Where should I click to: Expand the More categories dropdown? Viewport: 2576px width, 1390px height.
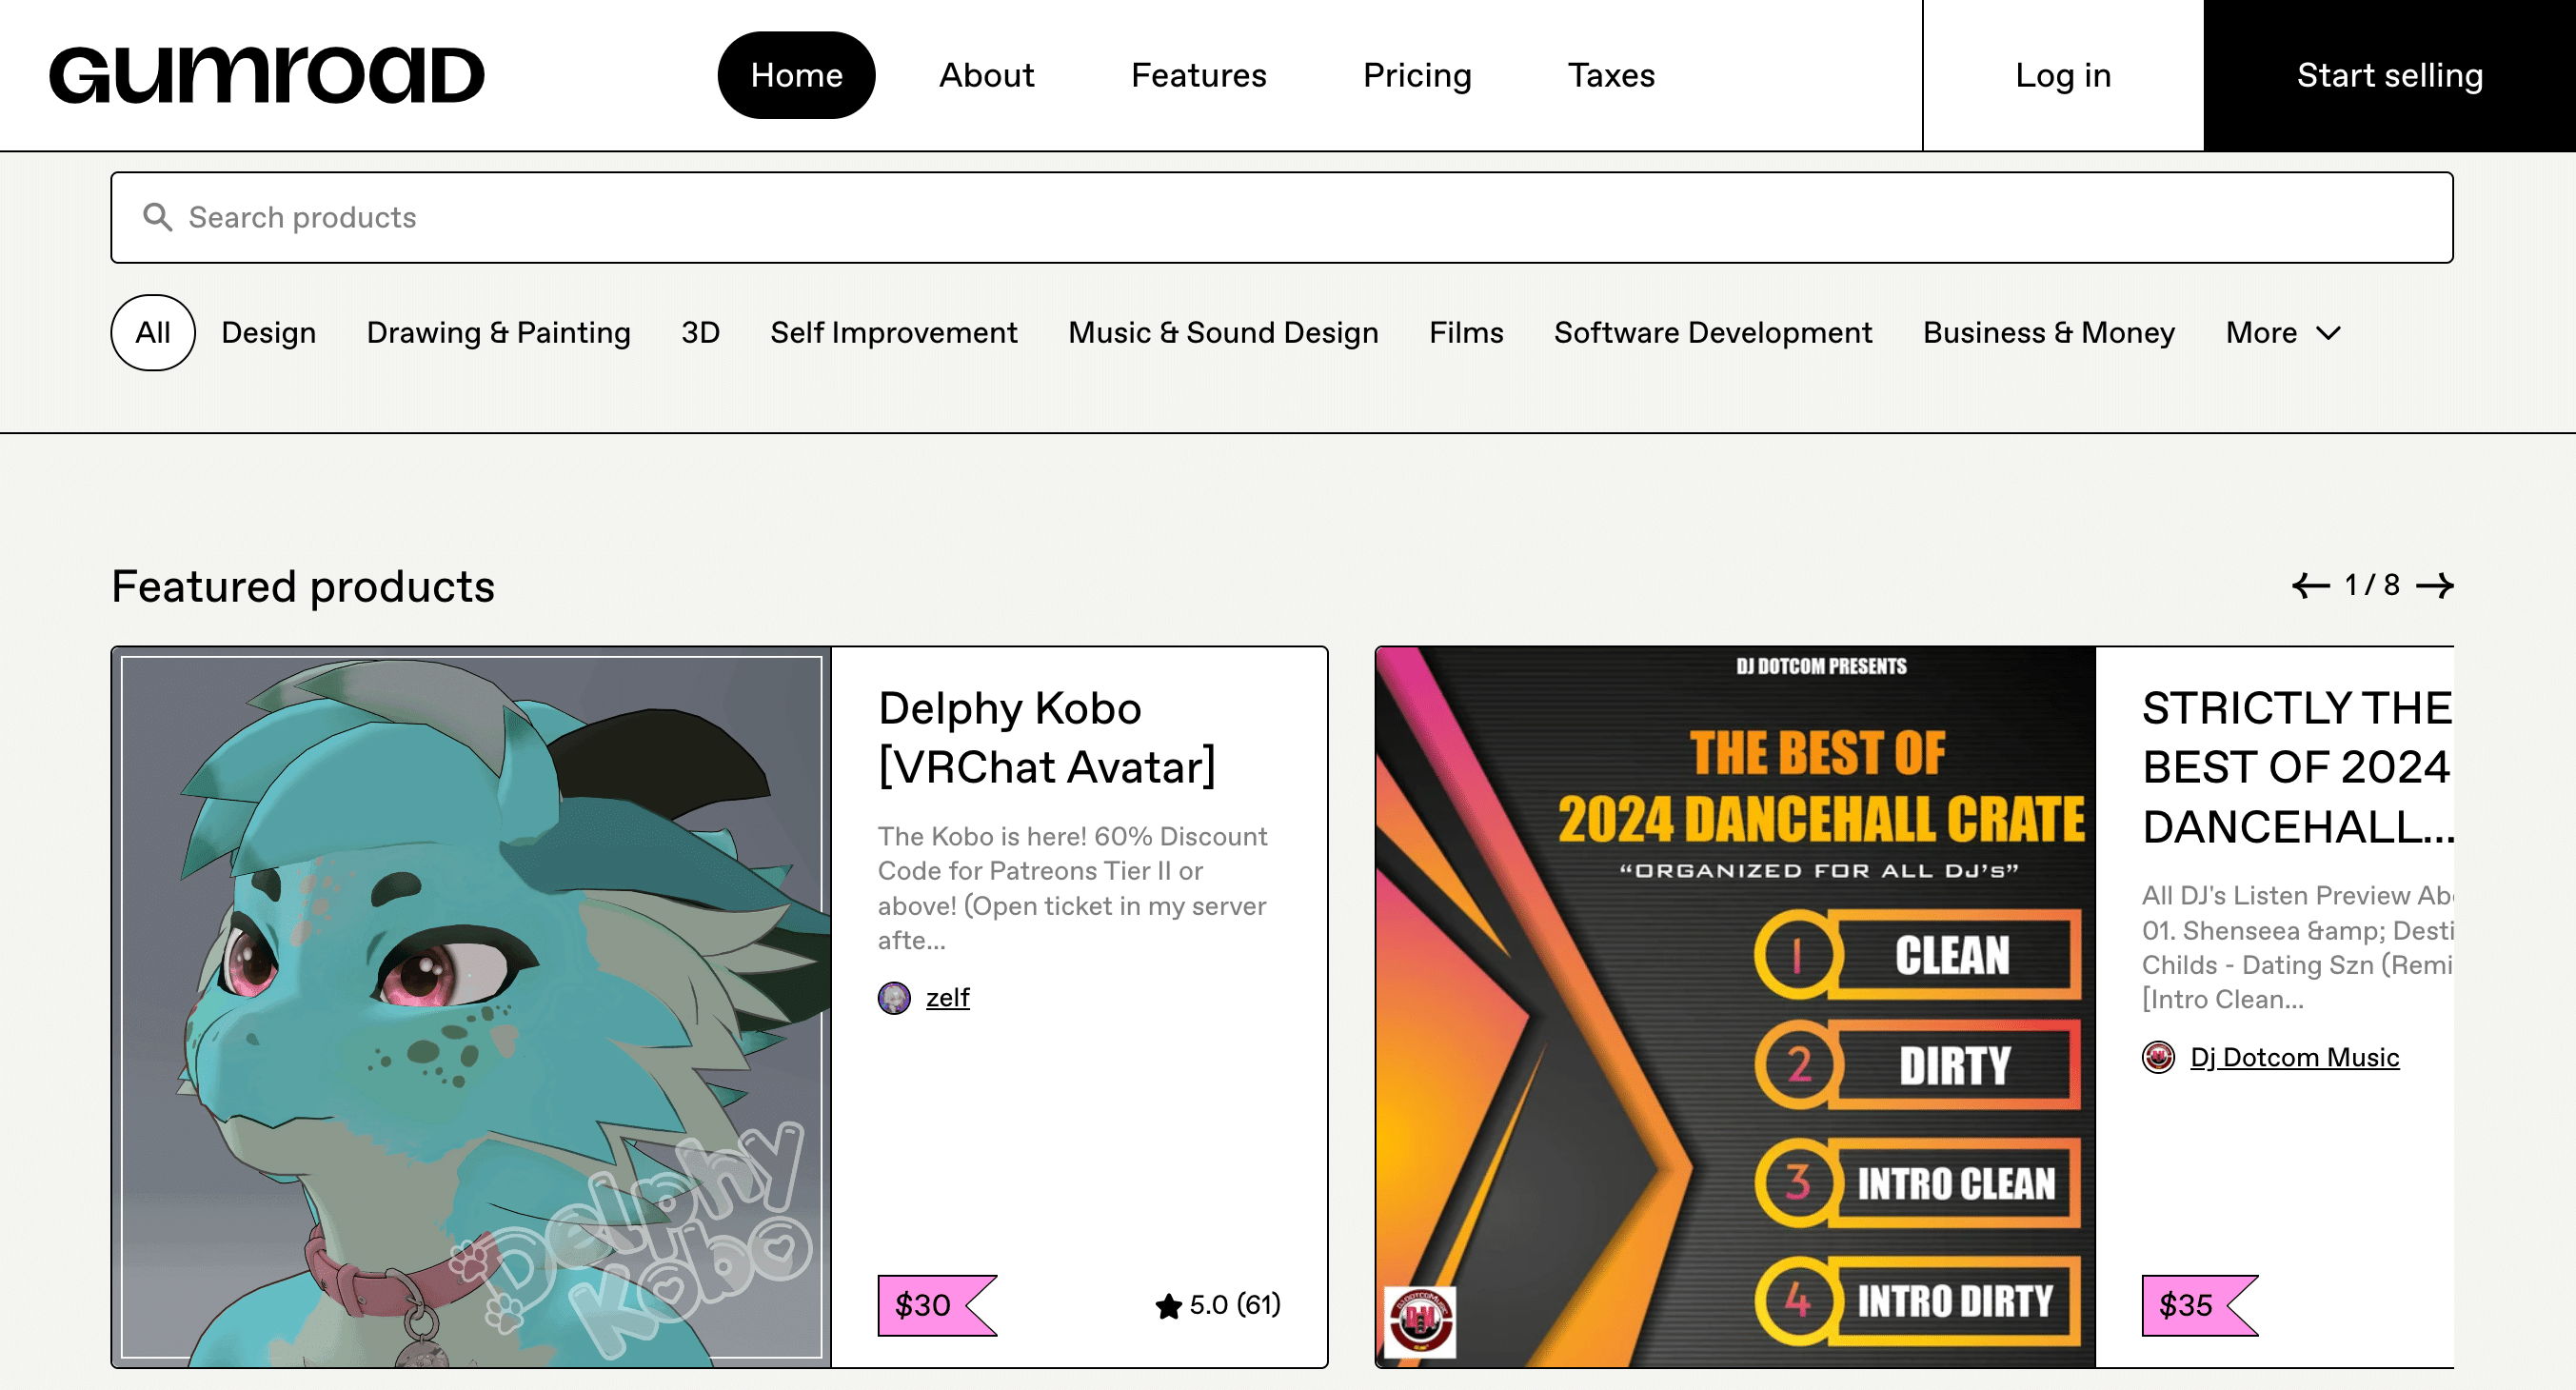2282,333
